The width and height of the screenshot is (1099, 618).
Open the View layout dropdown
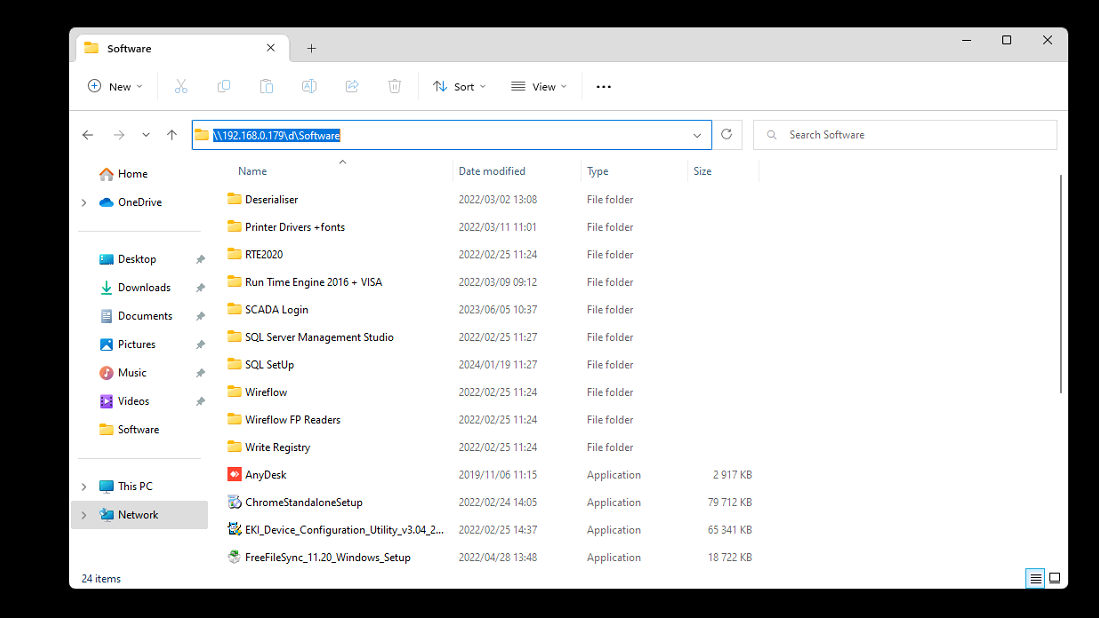(538, 86)
